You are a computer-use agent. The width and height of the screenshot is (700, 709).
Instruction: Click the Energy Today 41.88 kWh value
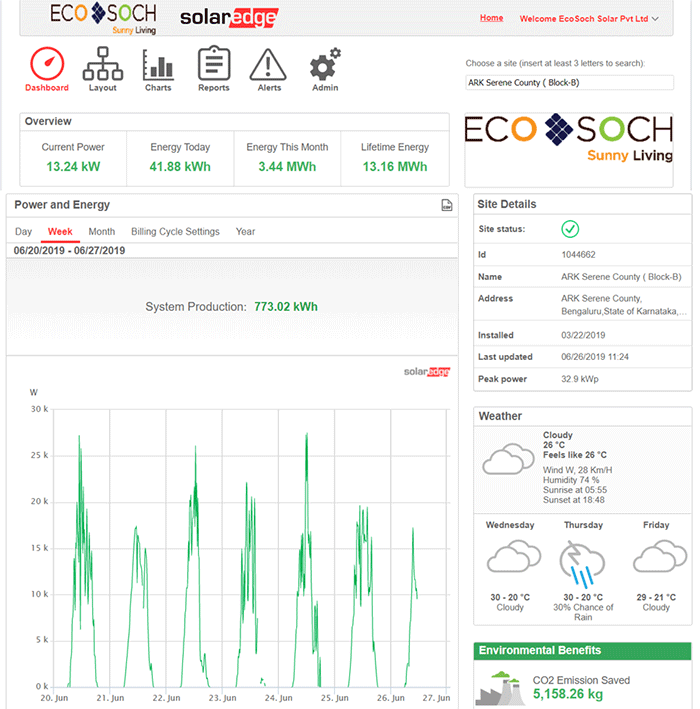coord(180,167)
